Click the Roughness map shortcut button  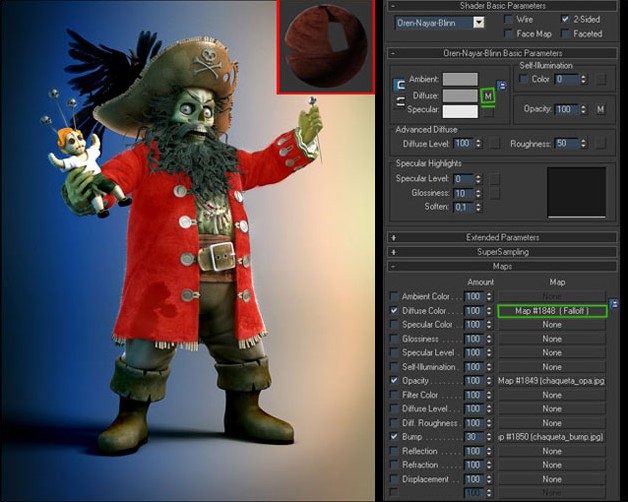(600, 144)
